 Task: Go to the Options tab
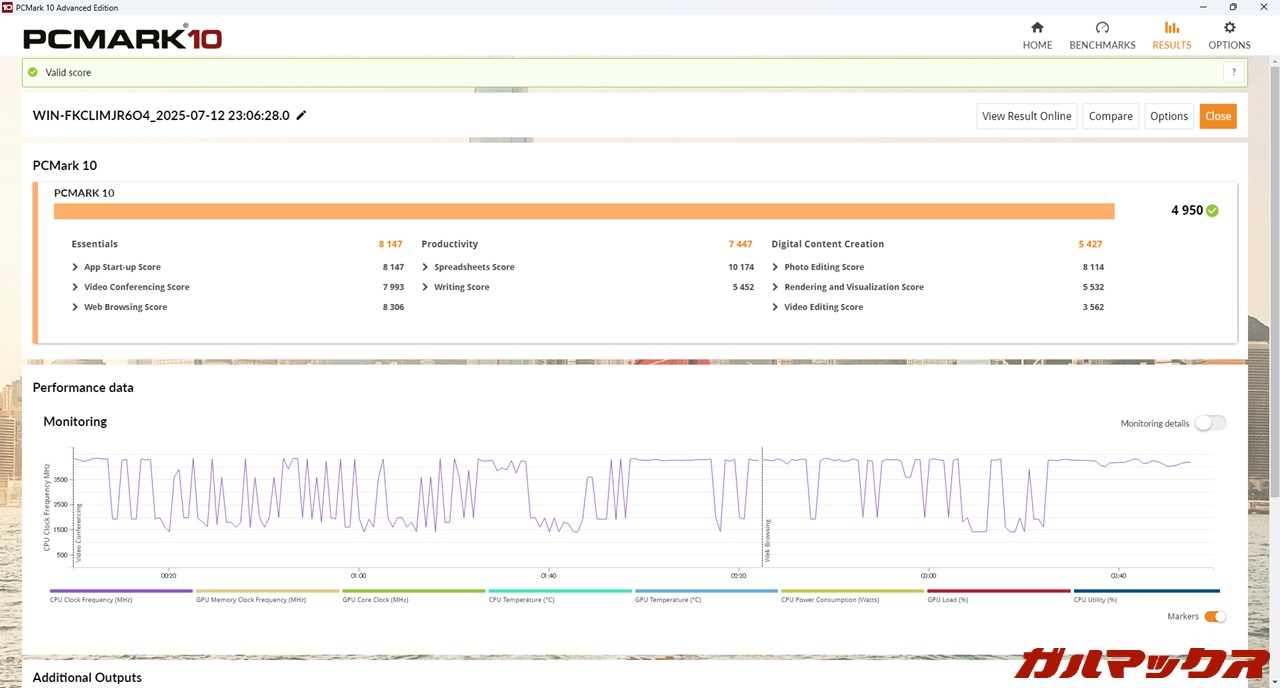point(1229,36)
